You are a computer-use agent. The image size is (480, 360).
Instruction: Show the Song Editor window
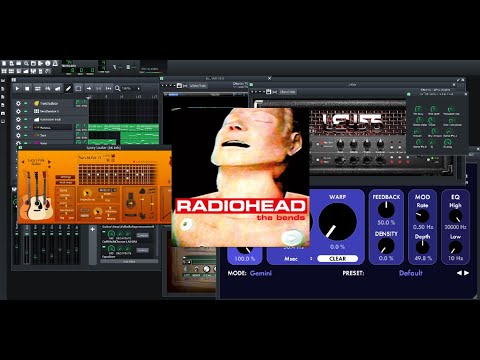coord(4,71)
